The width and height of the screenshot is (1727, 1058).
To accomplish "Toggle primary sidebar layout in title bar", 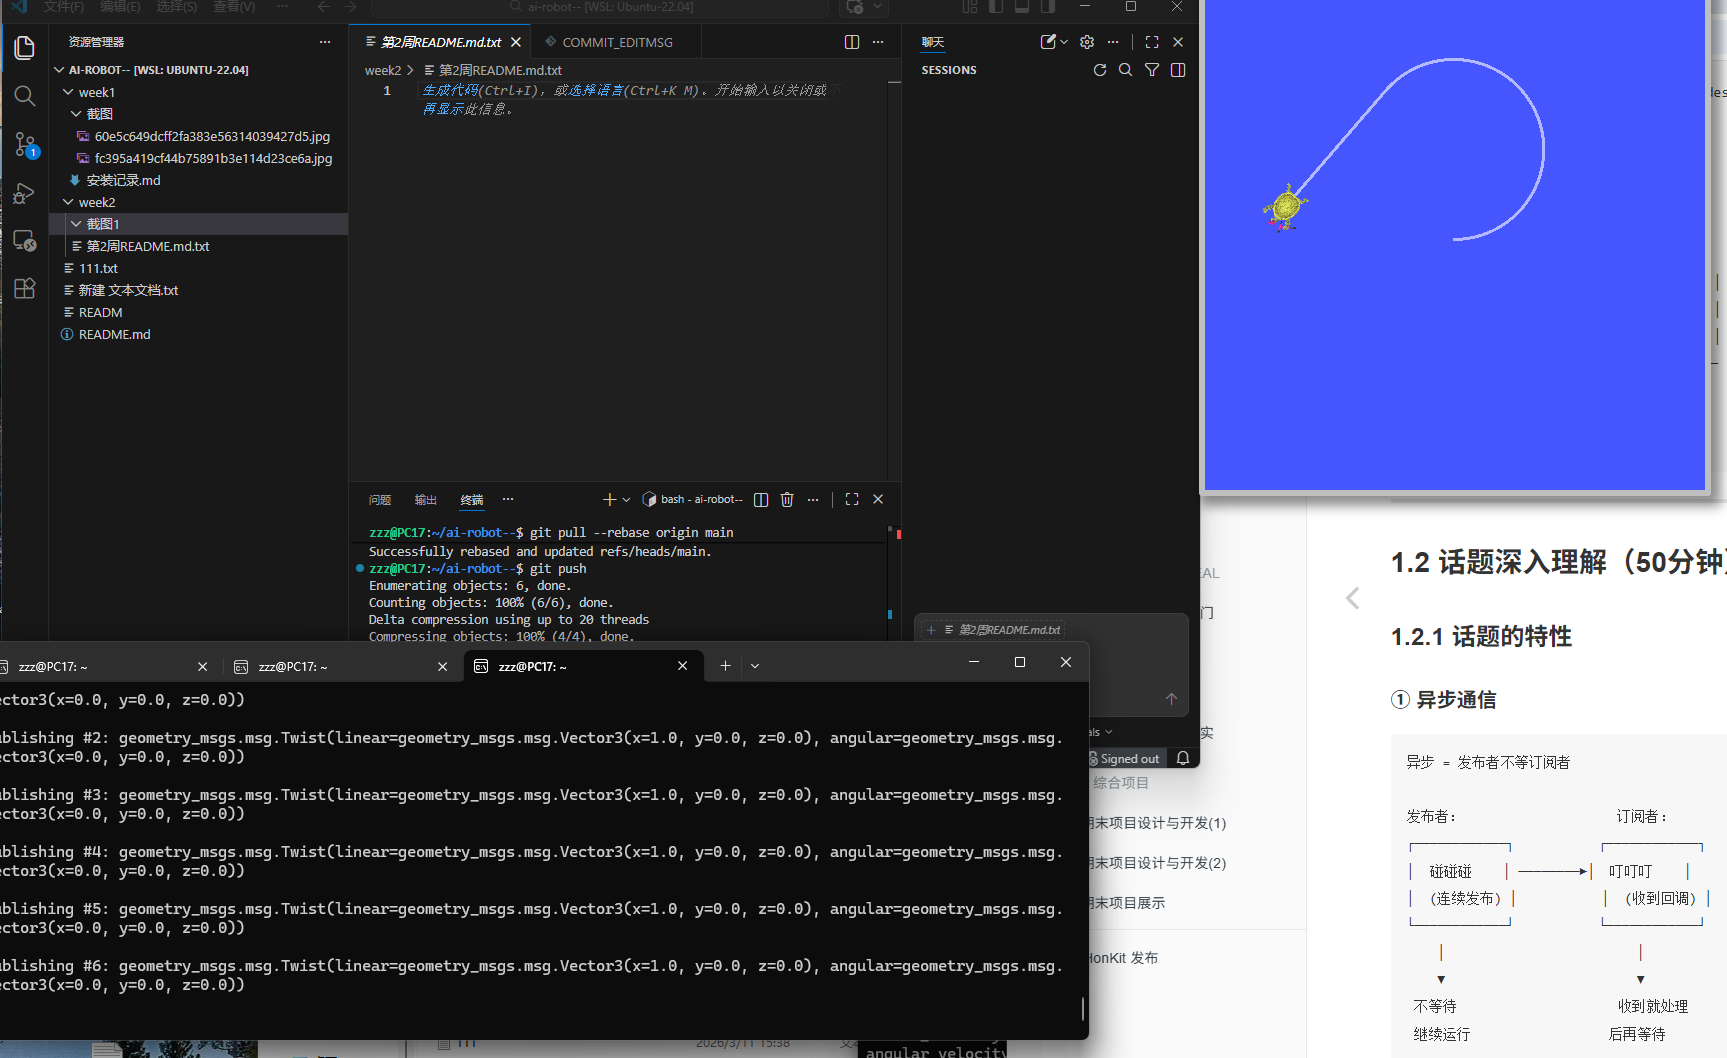I will coord(996,7).
